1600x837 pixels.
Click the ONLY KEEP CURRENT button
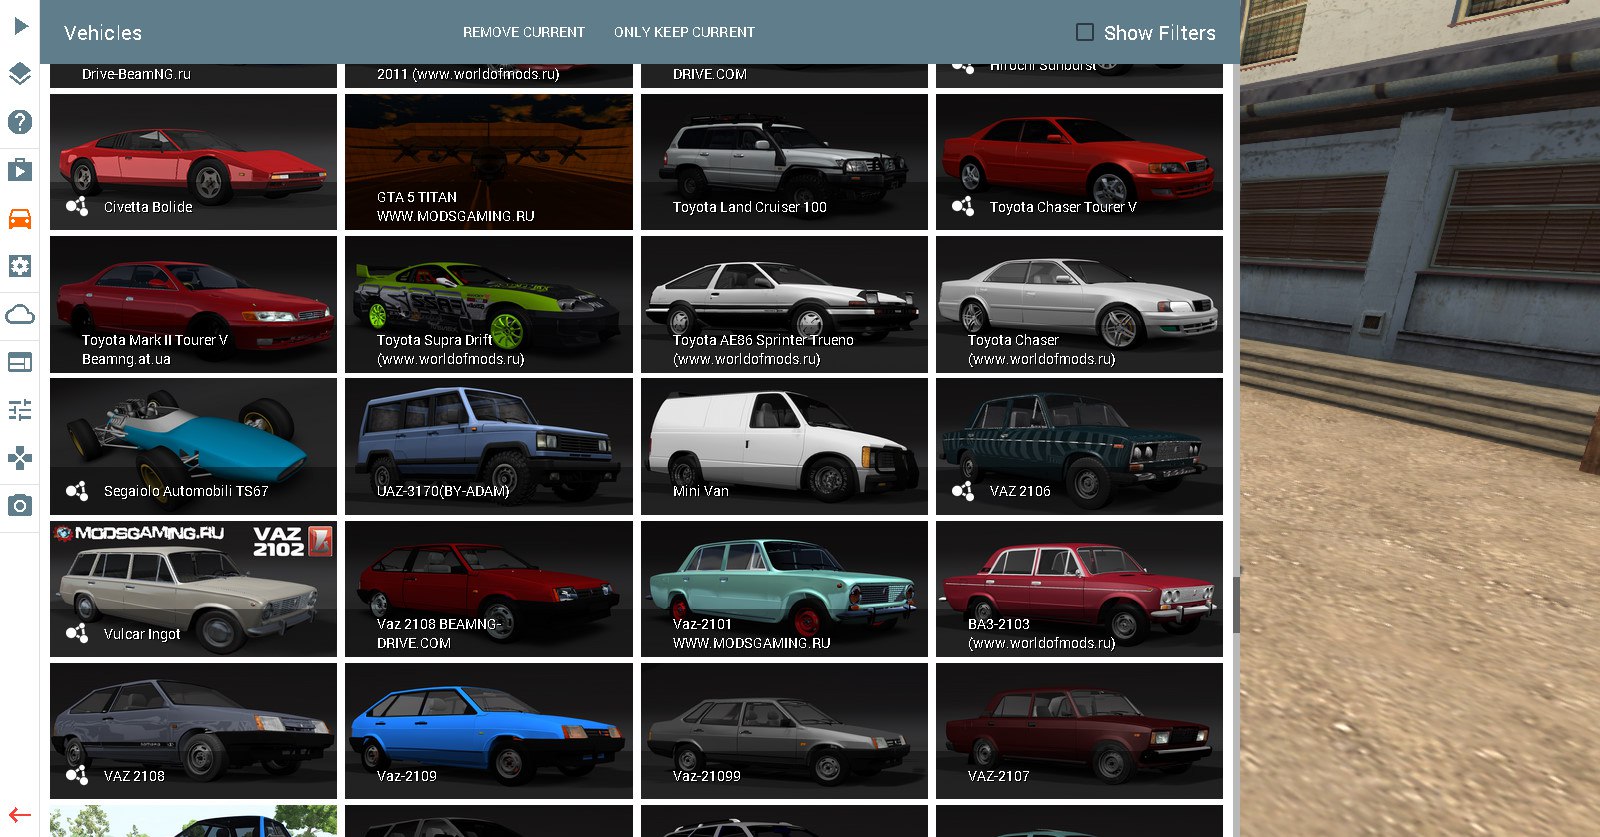(684, 32)
